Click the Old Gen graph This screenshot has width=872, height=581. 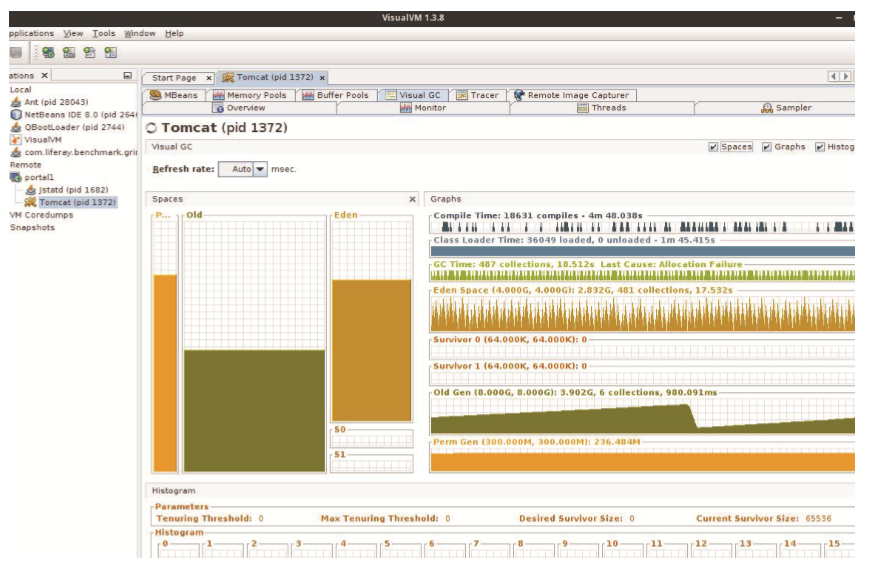coord(642,416)
